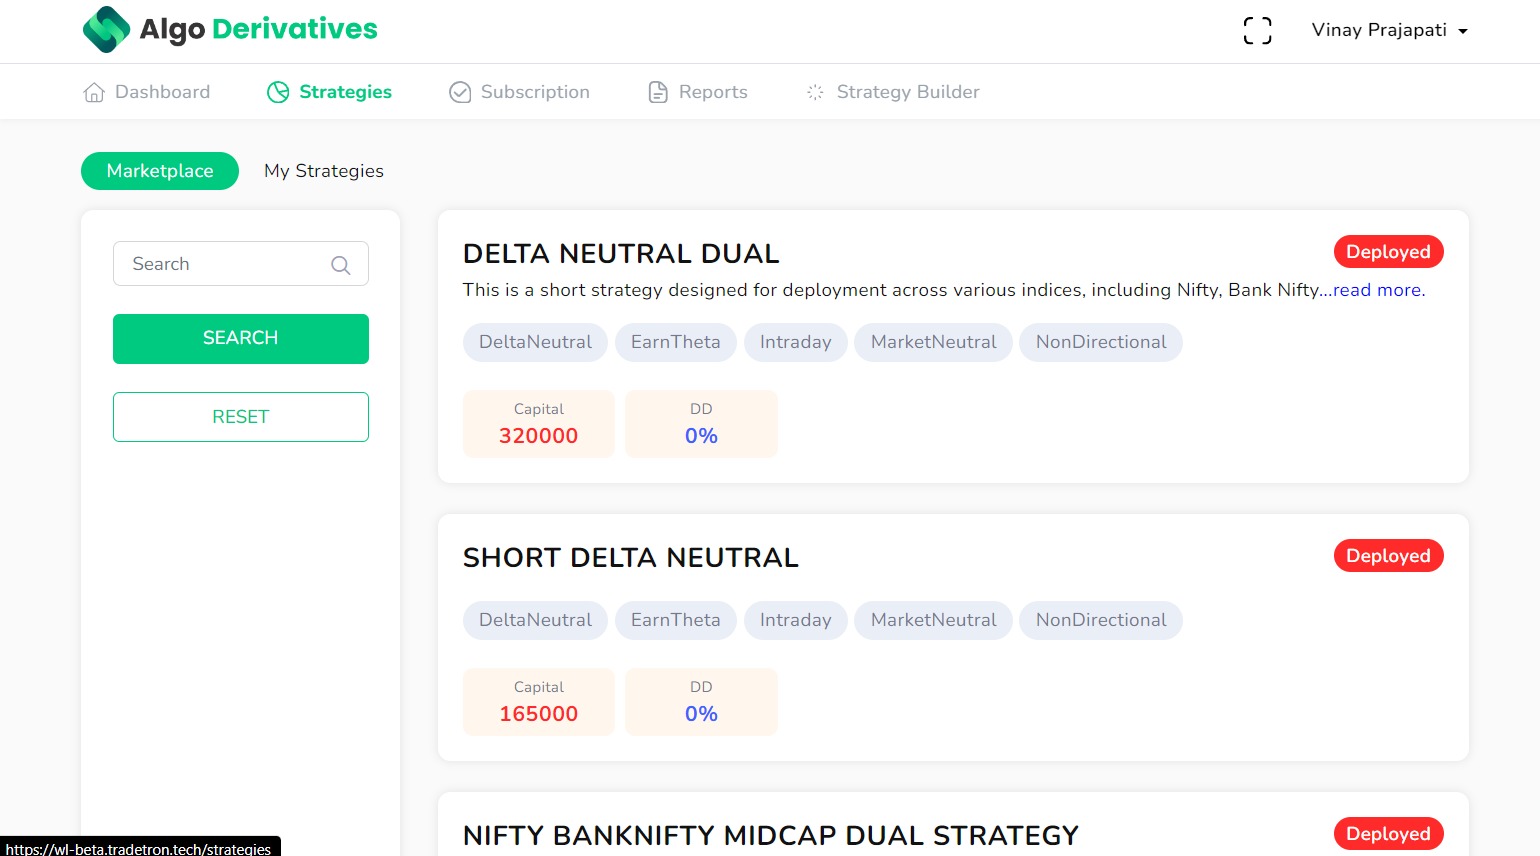Image resolution: width=1540 pixels, height=856 pixels.
Task: Open the SHORT DELTA NEUTRAL strategy title
Action: (x=630, y=558)
